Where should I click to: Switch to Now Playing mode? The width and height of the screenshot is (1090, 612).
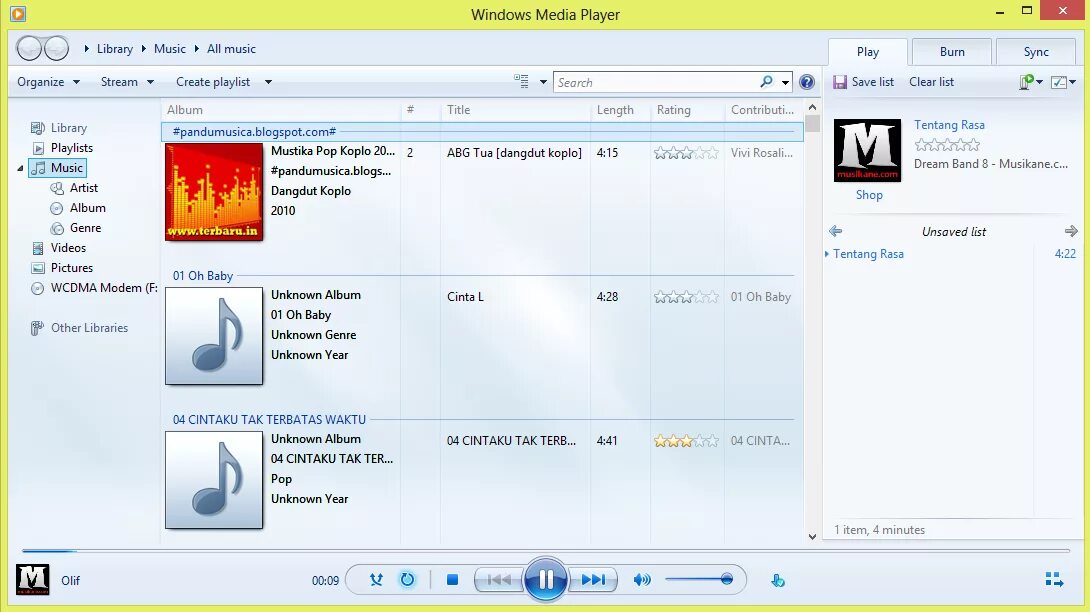[x=1054, y=579]
